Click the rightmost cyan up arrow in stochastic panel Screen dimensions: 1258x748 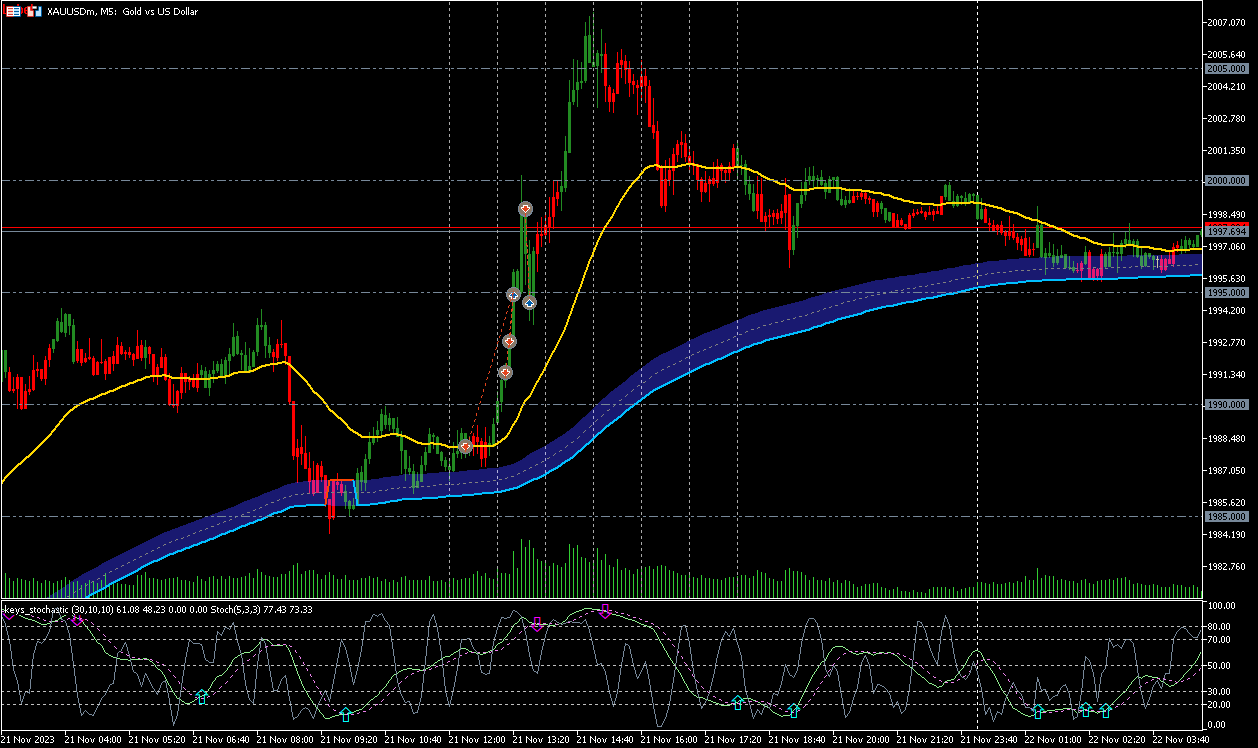(x=1105, y=710)
